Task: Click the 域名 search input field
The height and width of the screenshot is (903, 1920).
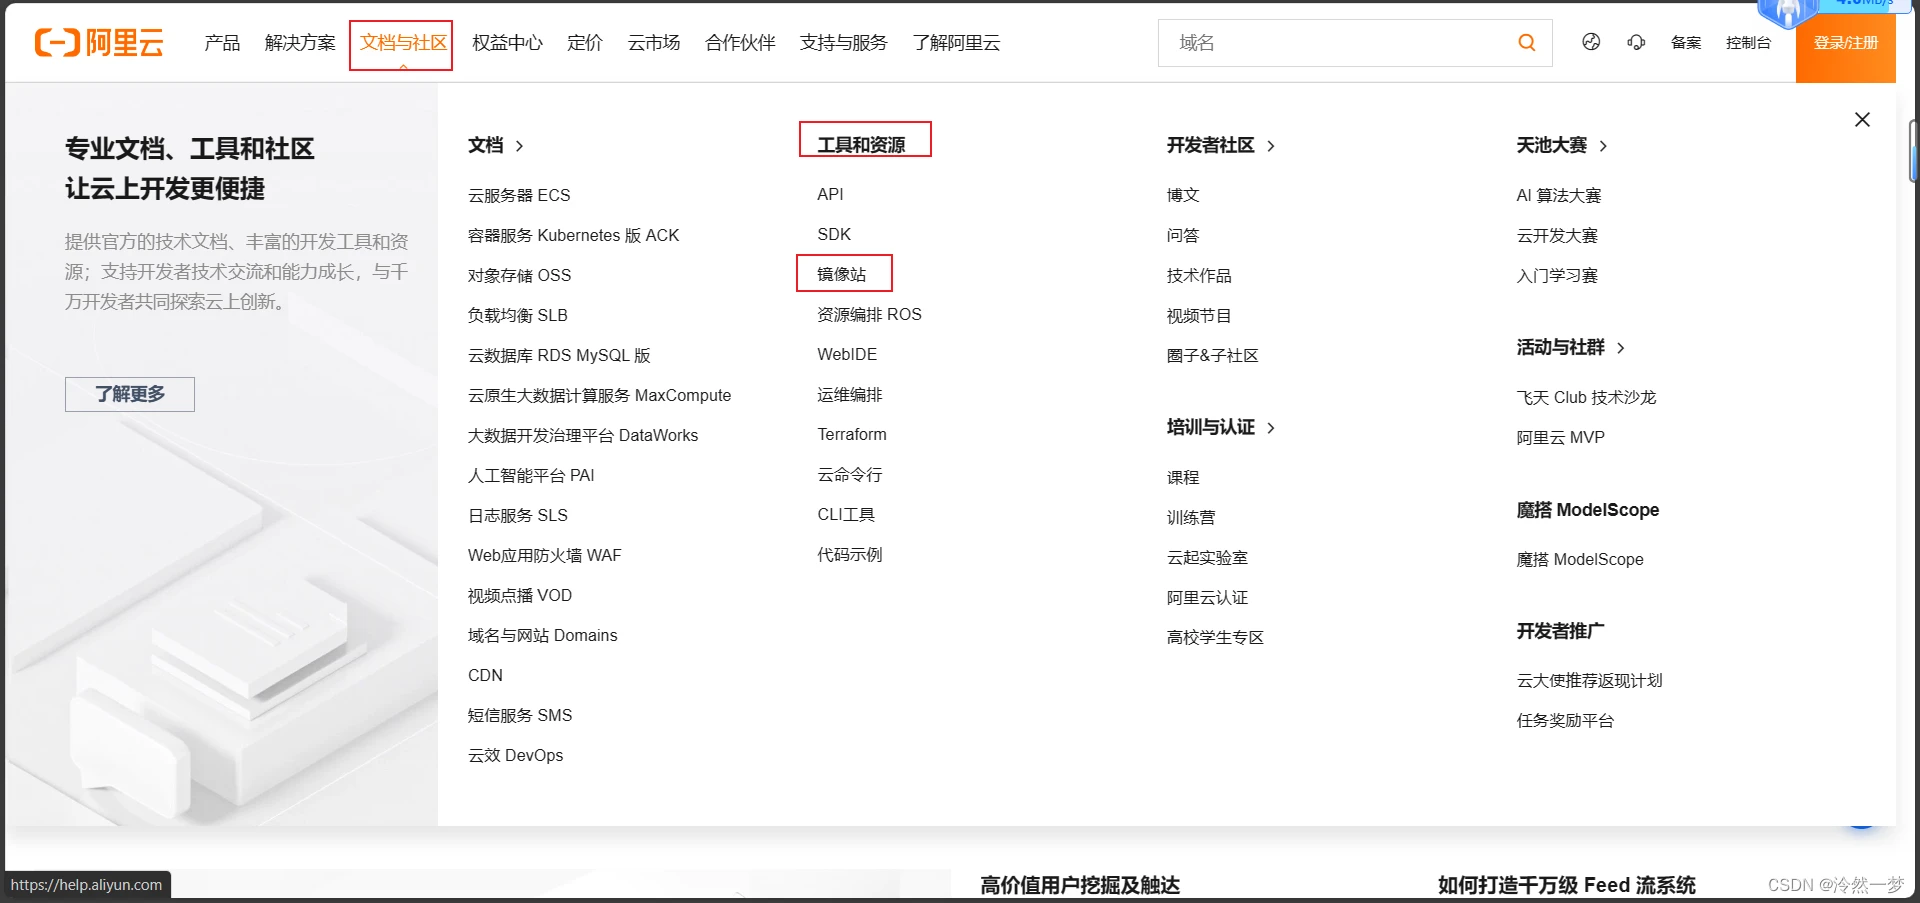Action: coord(1340,43)
